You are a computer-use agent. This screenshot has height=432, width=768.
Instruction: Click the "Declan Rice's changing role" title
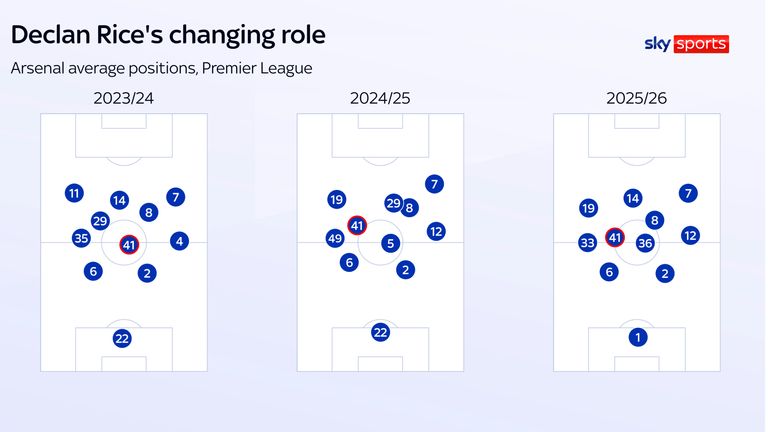167,36
